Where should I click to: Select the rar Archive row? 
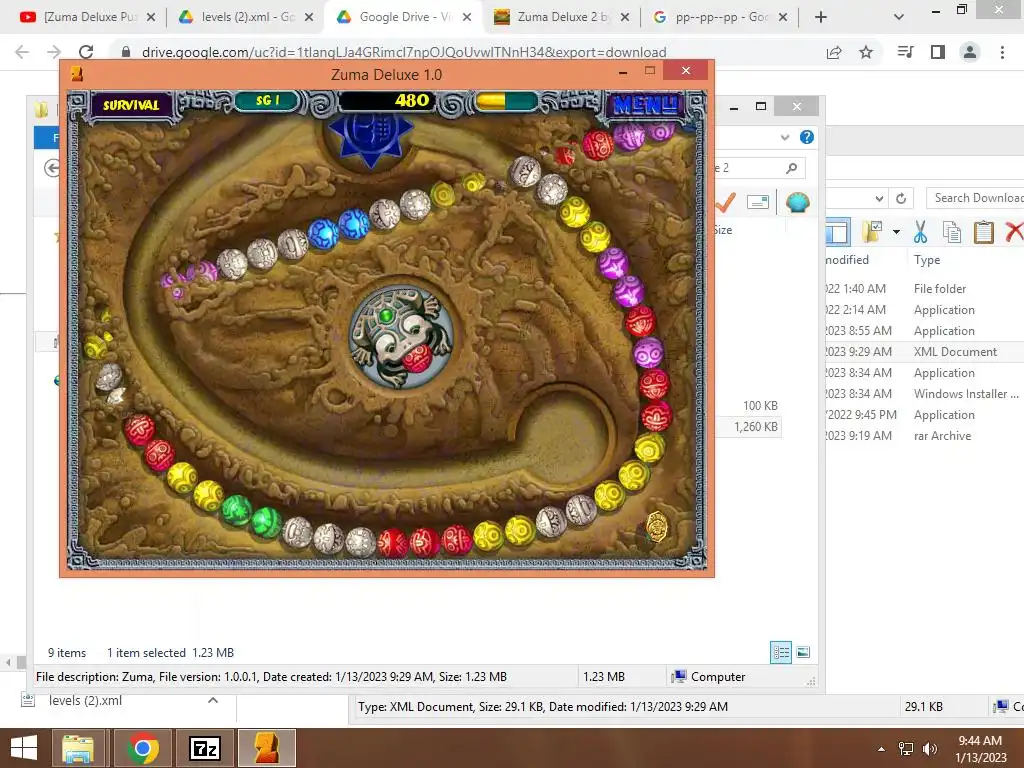pyautogui.click(x=924, y=436)
